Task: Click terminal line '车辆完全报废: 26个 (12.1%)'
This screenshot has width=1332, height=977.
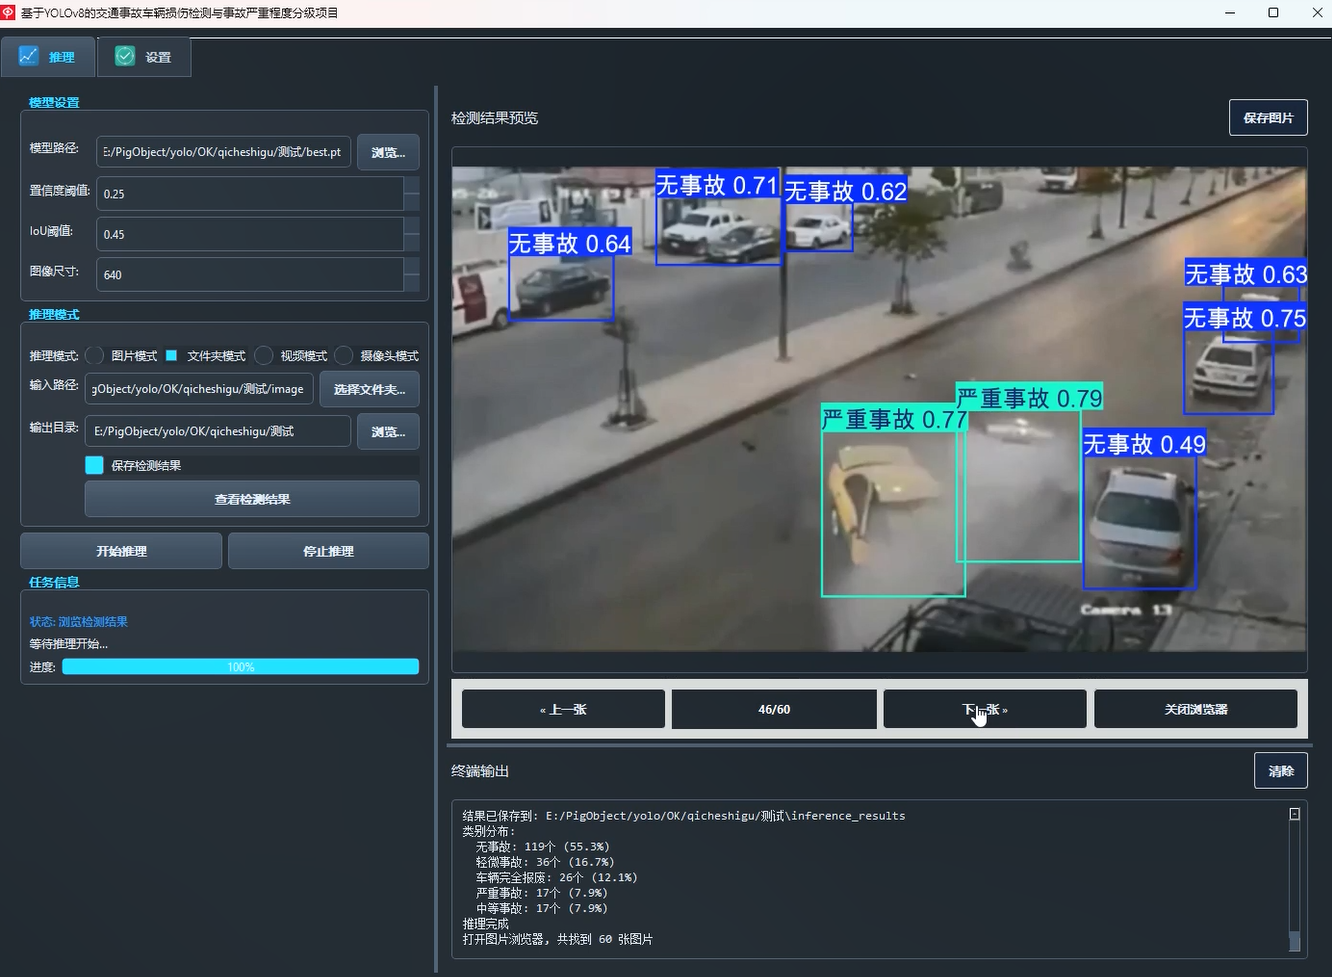Action: pos(557,877)
